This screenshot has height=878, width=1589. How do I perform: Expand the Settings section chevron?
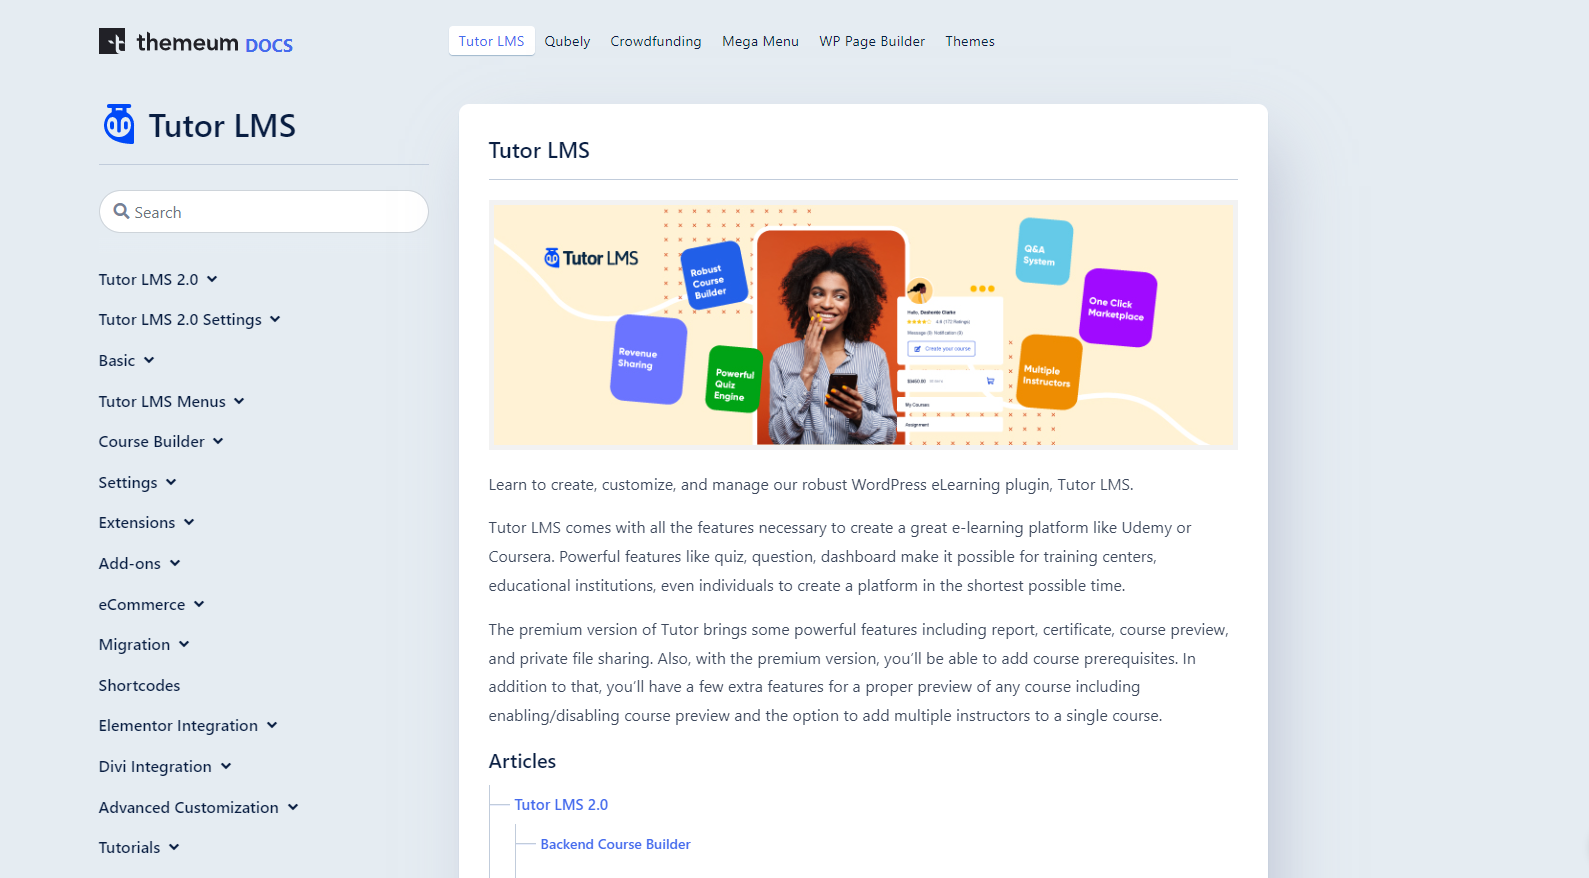coord(171,482)
